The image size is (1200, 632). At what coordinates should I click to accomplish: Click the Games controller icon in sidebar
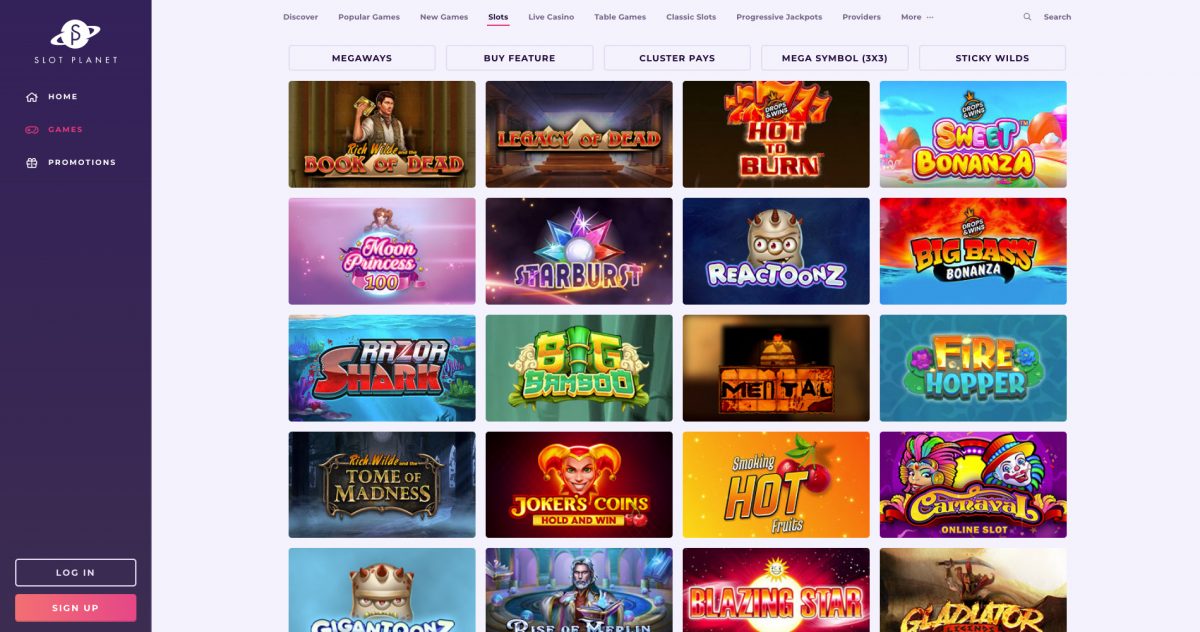click(x=32, y=130)
